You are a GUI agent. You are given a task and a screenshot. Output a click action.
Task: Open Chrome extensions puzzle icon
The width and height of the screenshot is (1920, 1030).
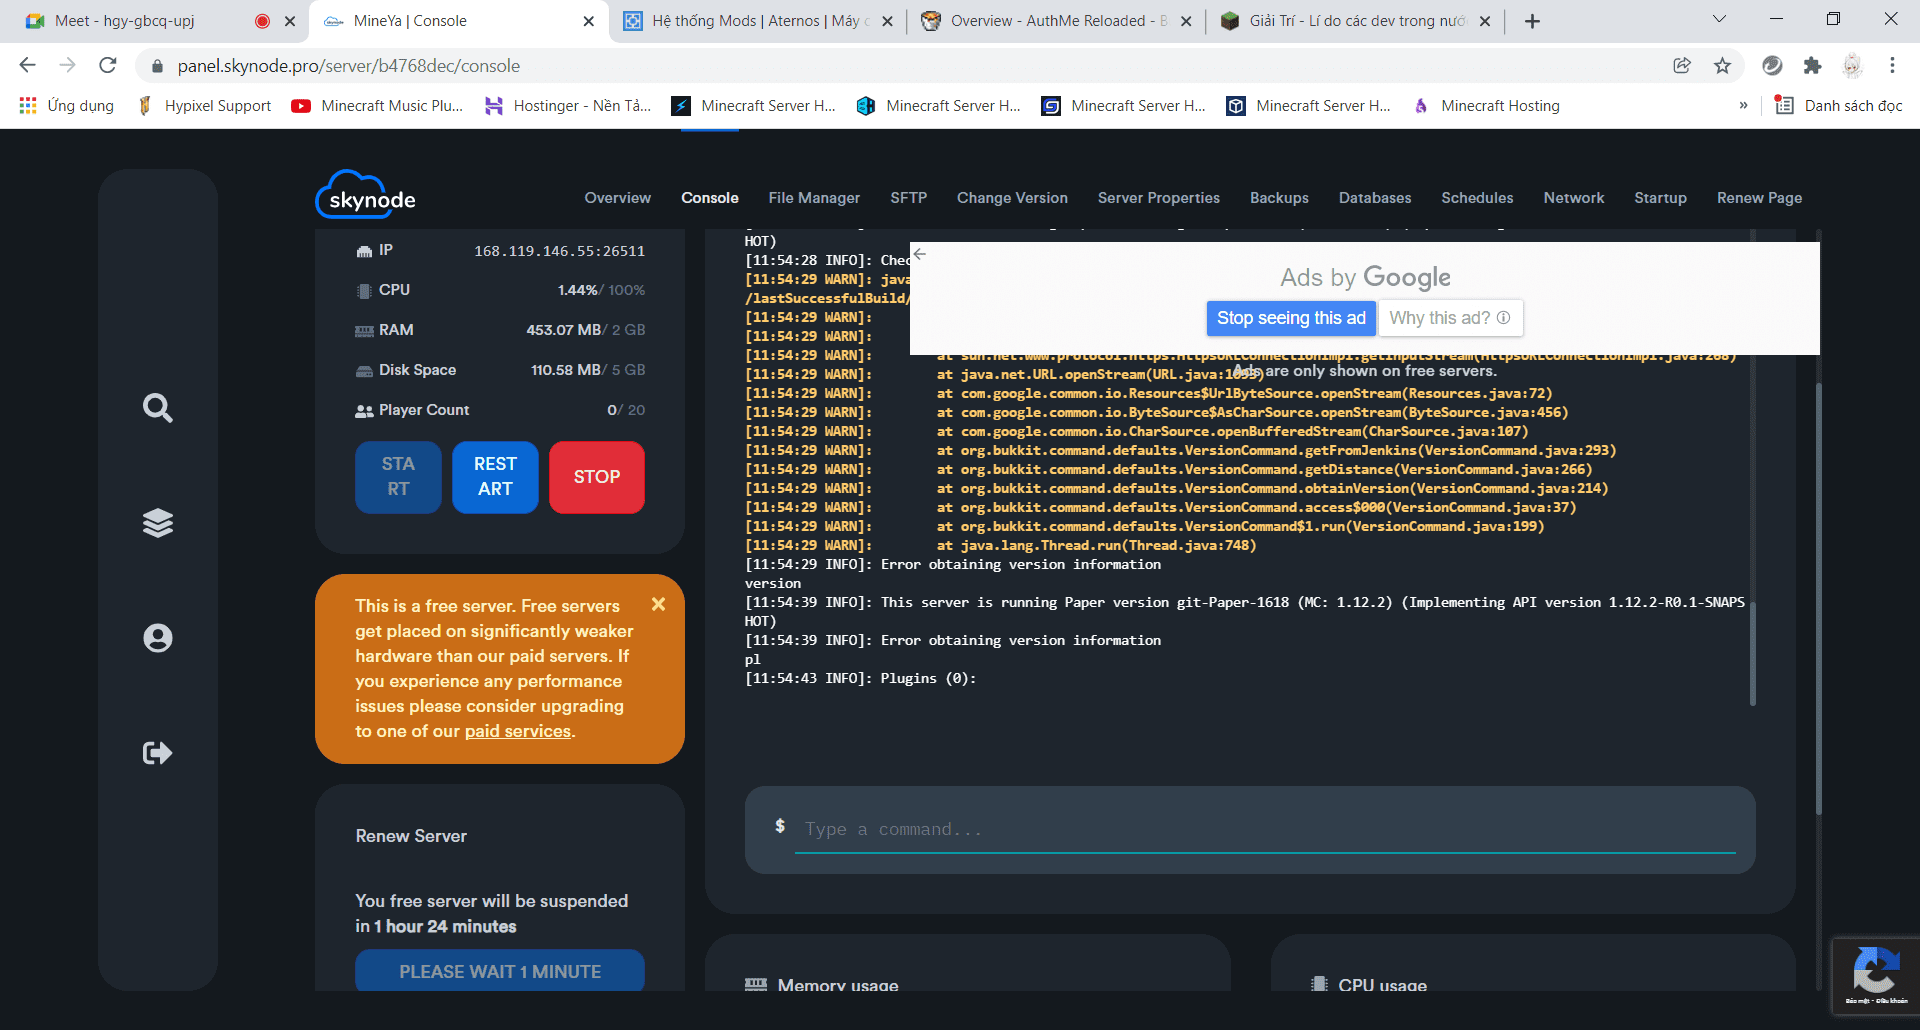coord(1812,66)
